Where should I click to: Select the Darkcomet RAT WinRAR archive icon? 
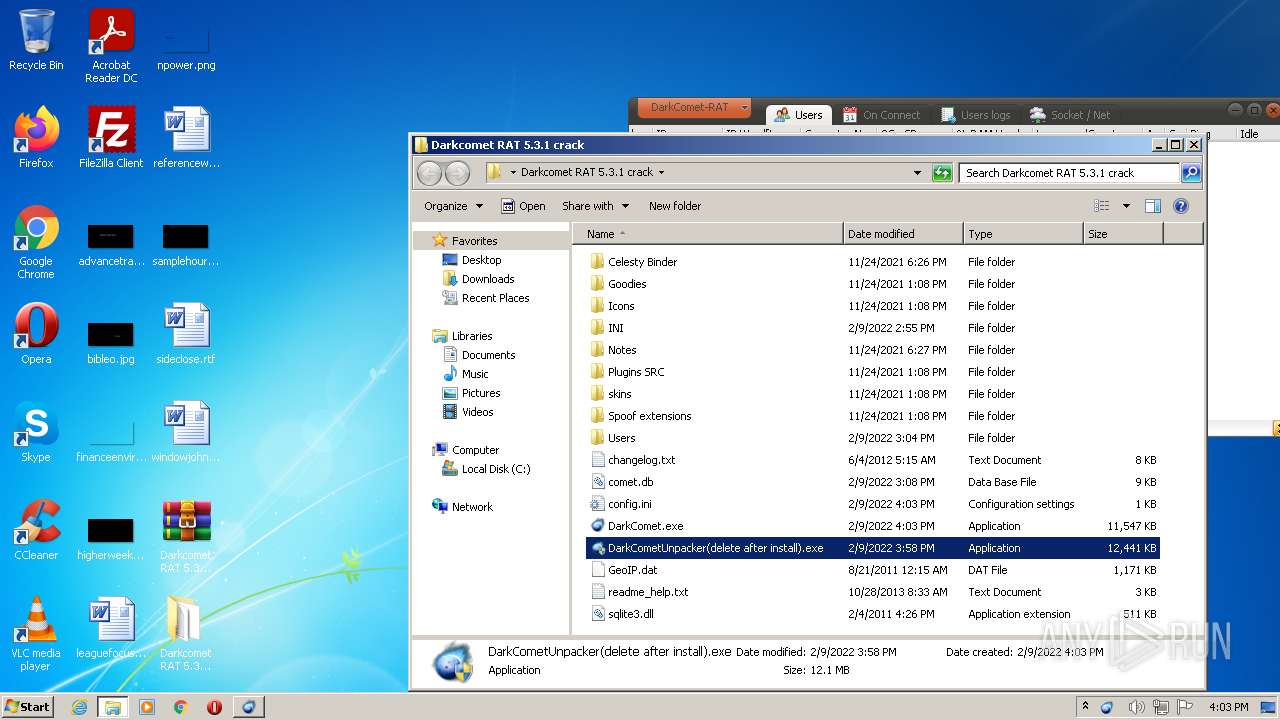click(186, 535)
